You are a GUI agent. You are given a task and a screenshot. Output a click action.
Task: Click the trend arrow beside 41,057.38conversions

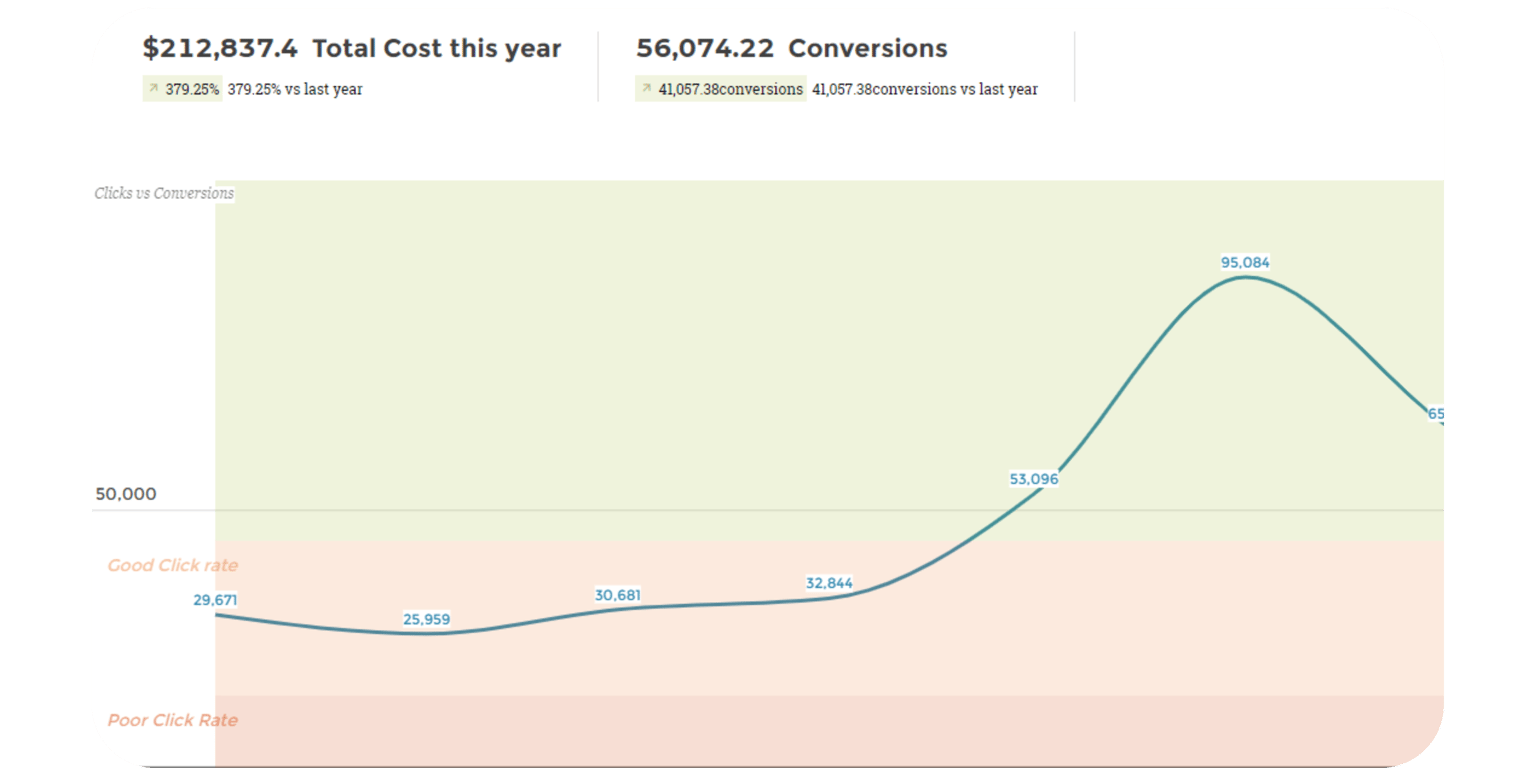point(646,89)
